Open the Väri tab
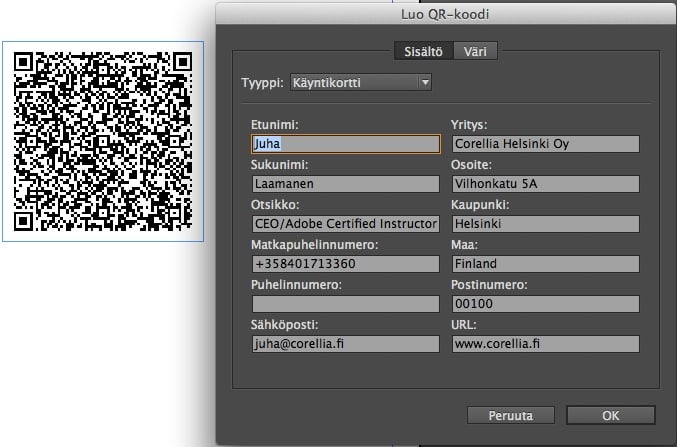The width and height of the screenshot is (677, 447). click(475, 51)
